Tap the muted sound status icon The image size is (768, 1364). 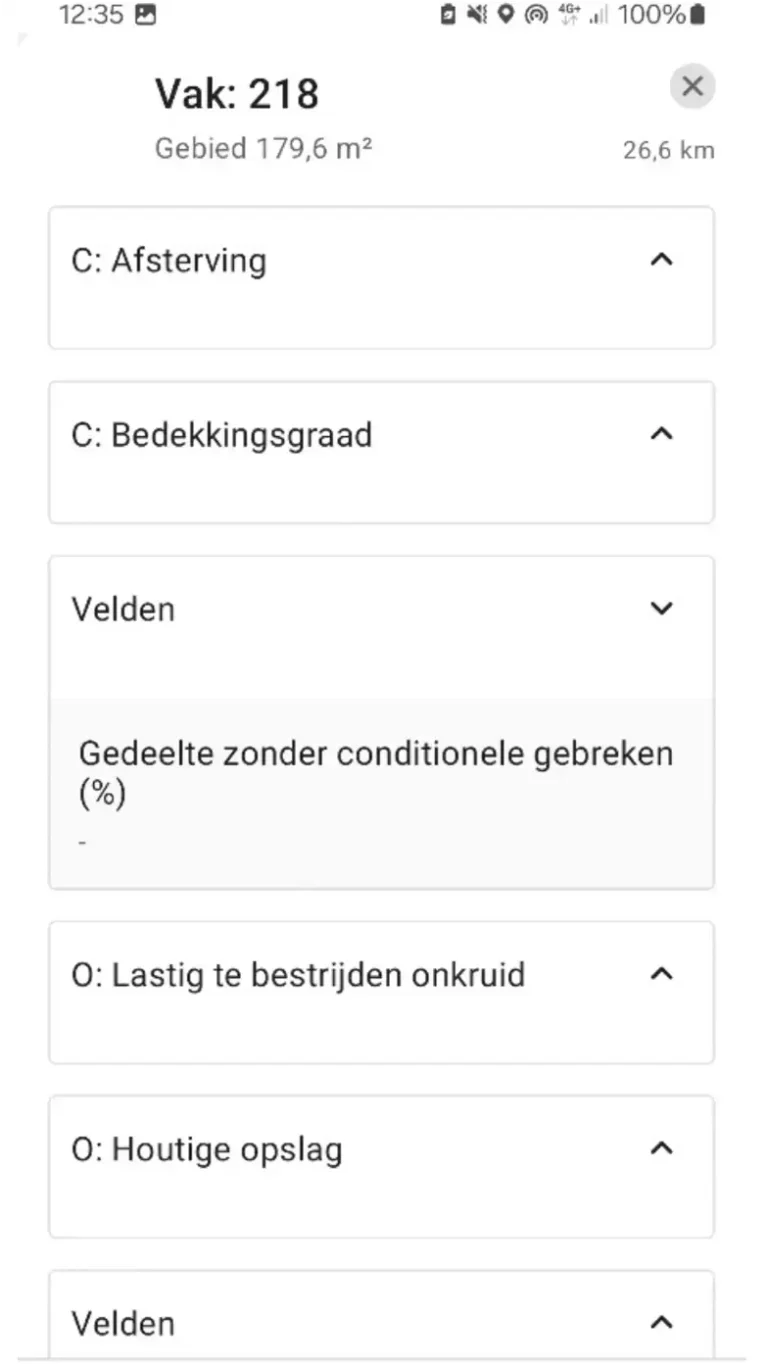pyautogui.click(x=477, y=15)
